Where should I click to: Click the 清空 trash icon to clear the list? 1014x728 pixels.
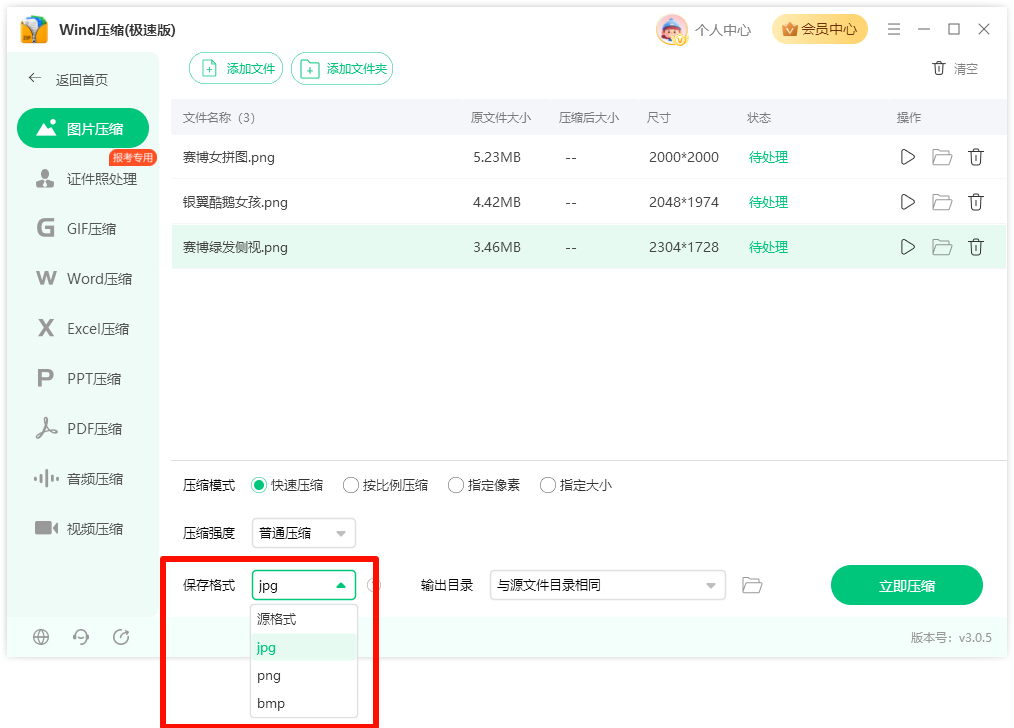(939, 68)
